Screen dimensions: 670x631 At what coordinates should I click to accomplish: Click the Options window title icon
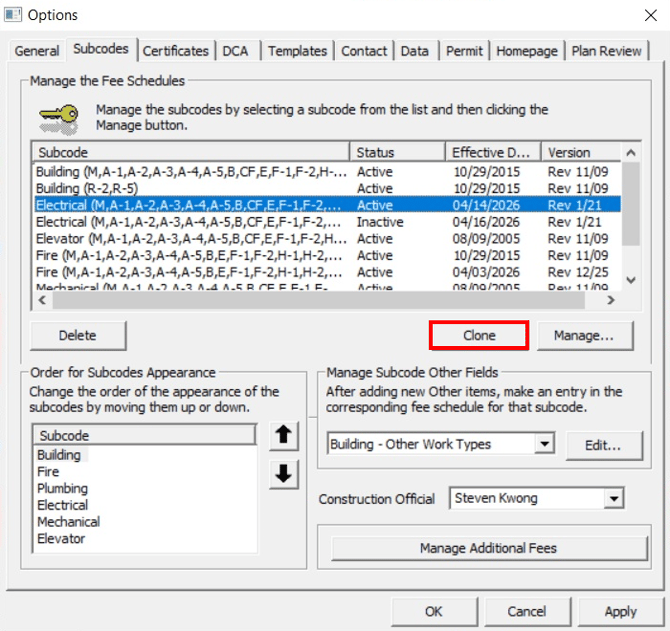click(x=13, y=15)
